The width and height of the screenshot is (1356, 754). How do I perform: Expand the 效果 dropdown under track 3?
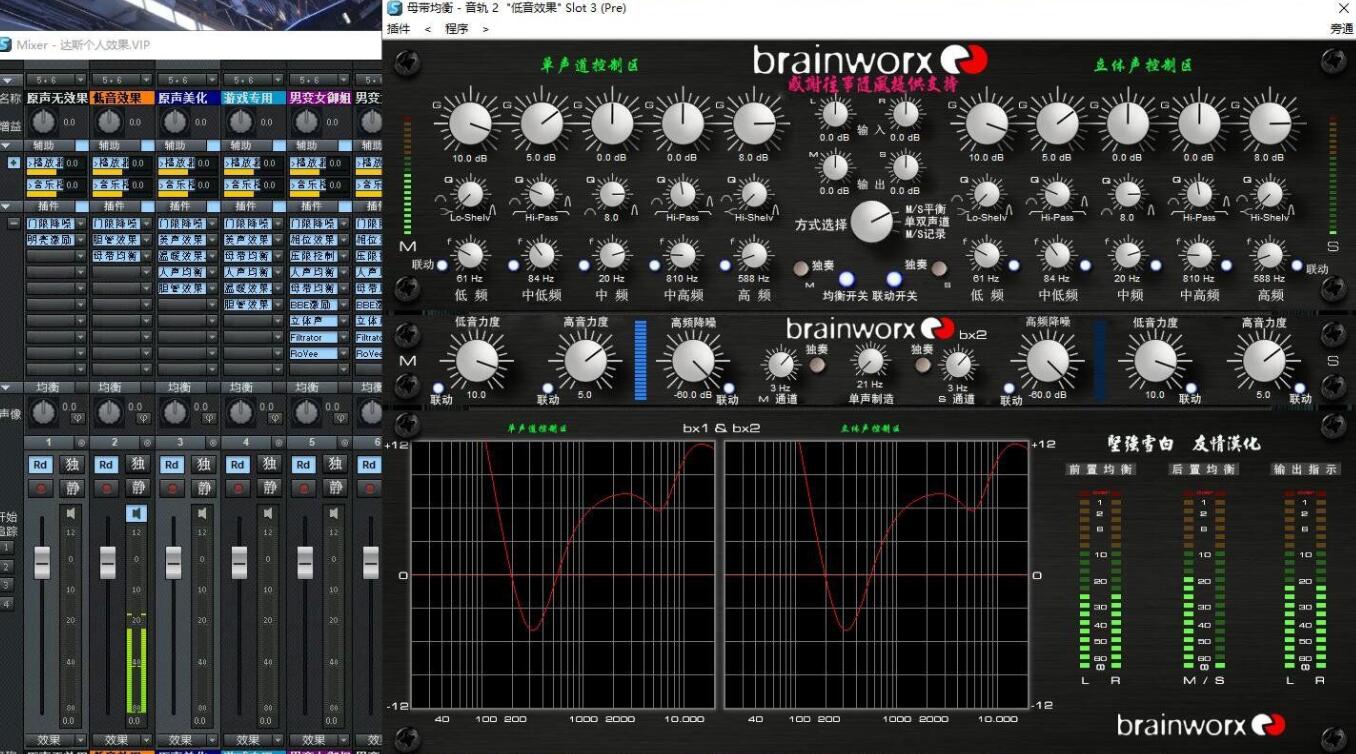coord(212,740)
